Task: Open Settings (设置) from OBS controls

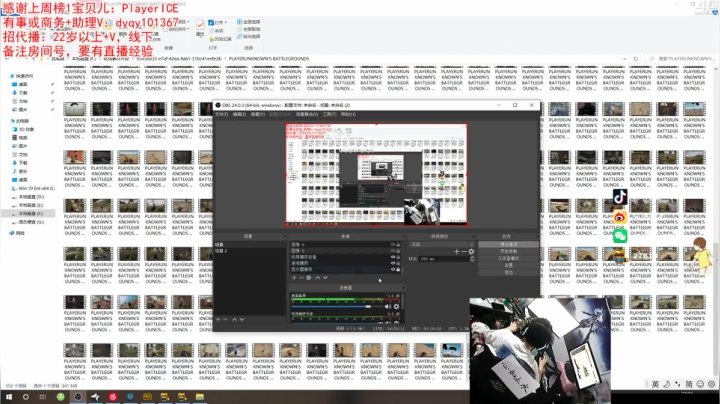Action: click(508, 265)
